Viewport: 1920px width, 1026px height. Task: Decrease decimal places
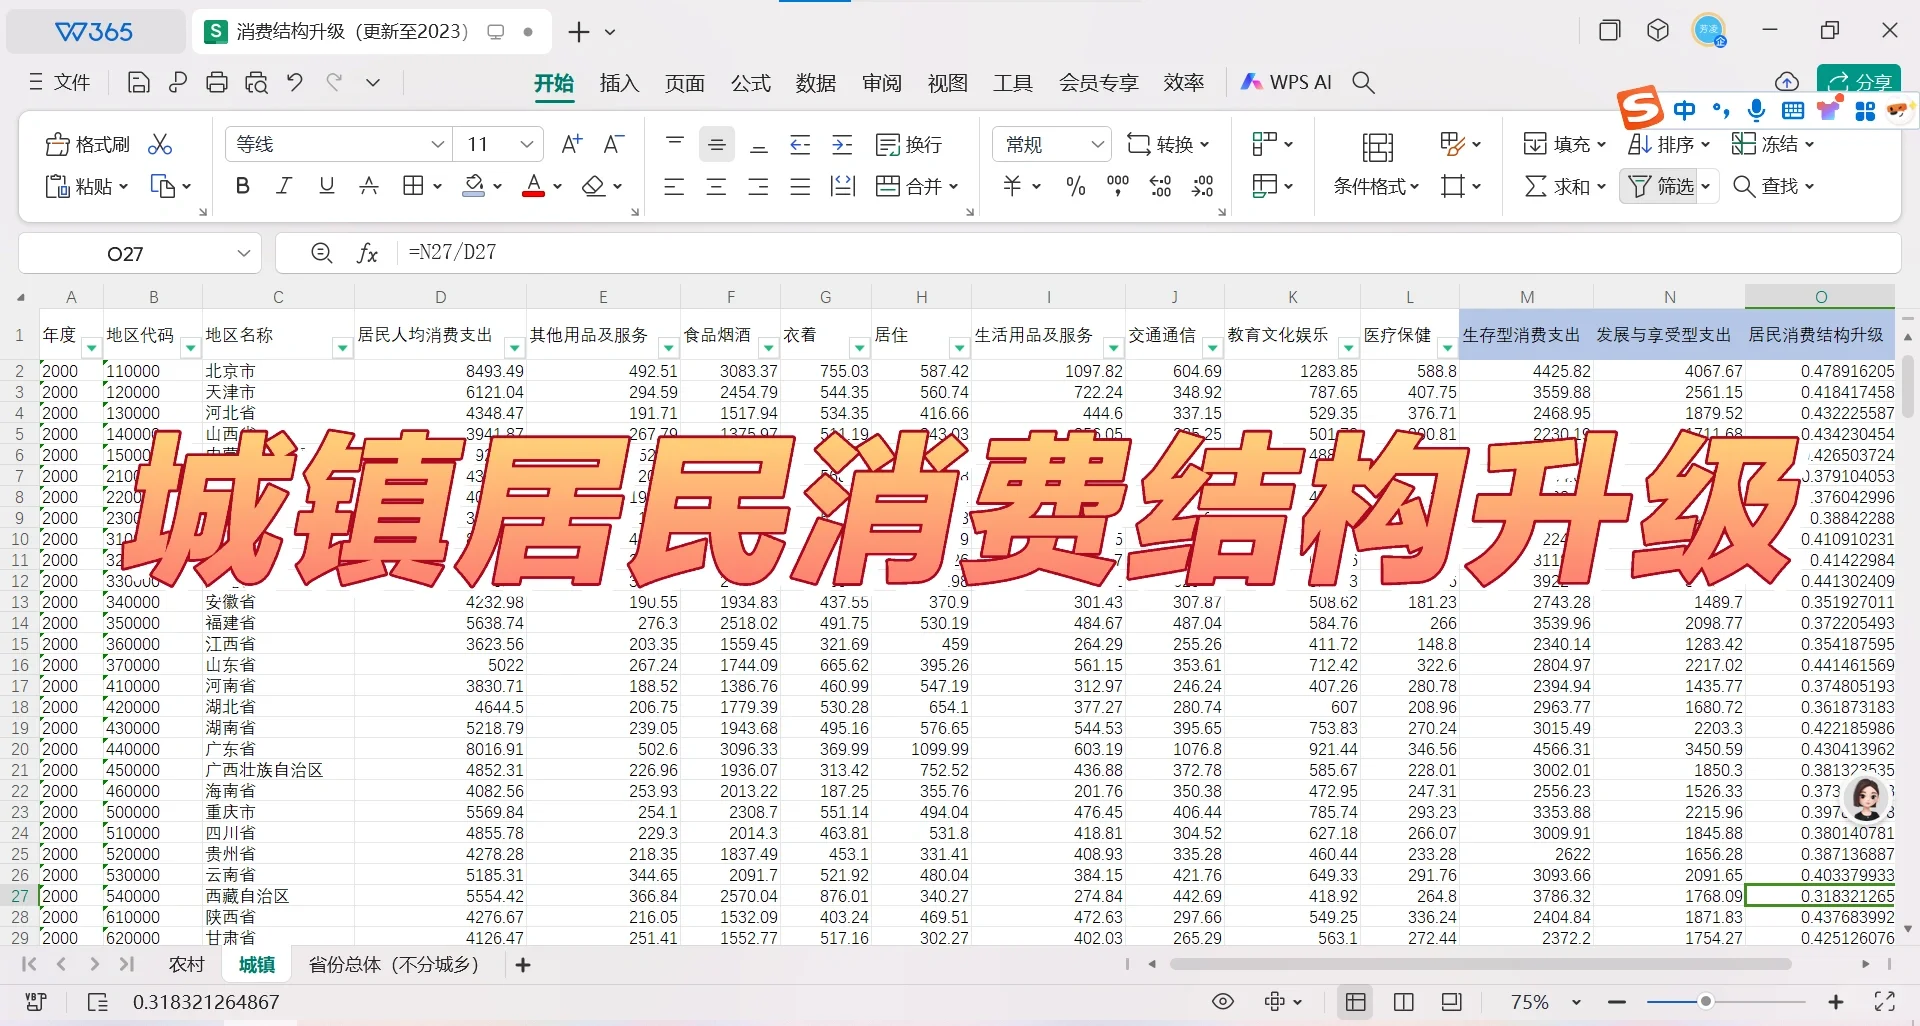click(x=1202, y=186)
